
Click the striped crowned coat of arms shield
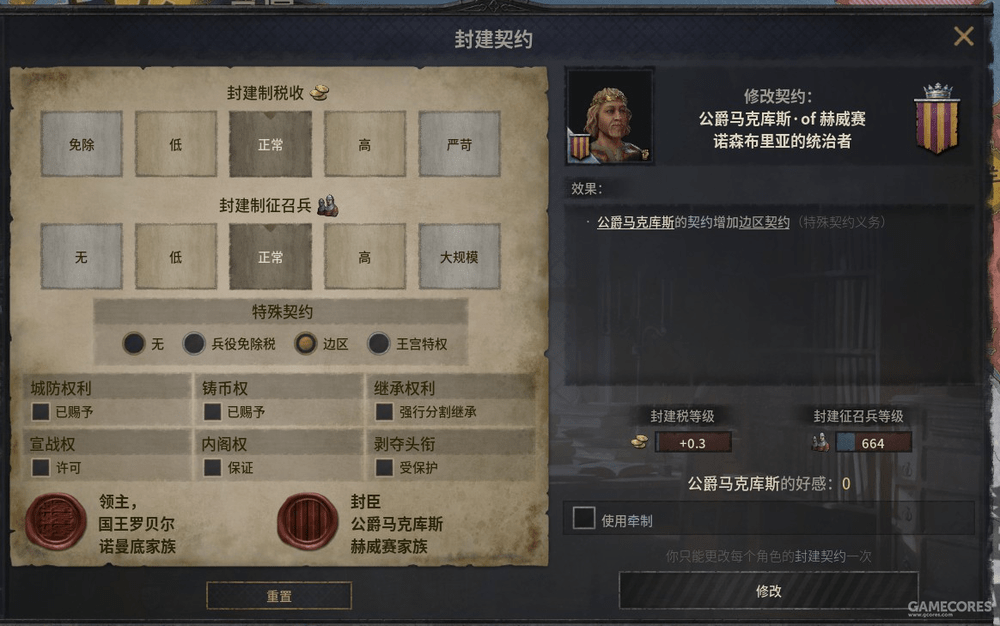pos(936,119)
